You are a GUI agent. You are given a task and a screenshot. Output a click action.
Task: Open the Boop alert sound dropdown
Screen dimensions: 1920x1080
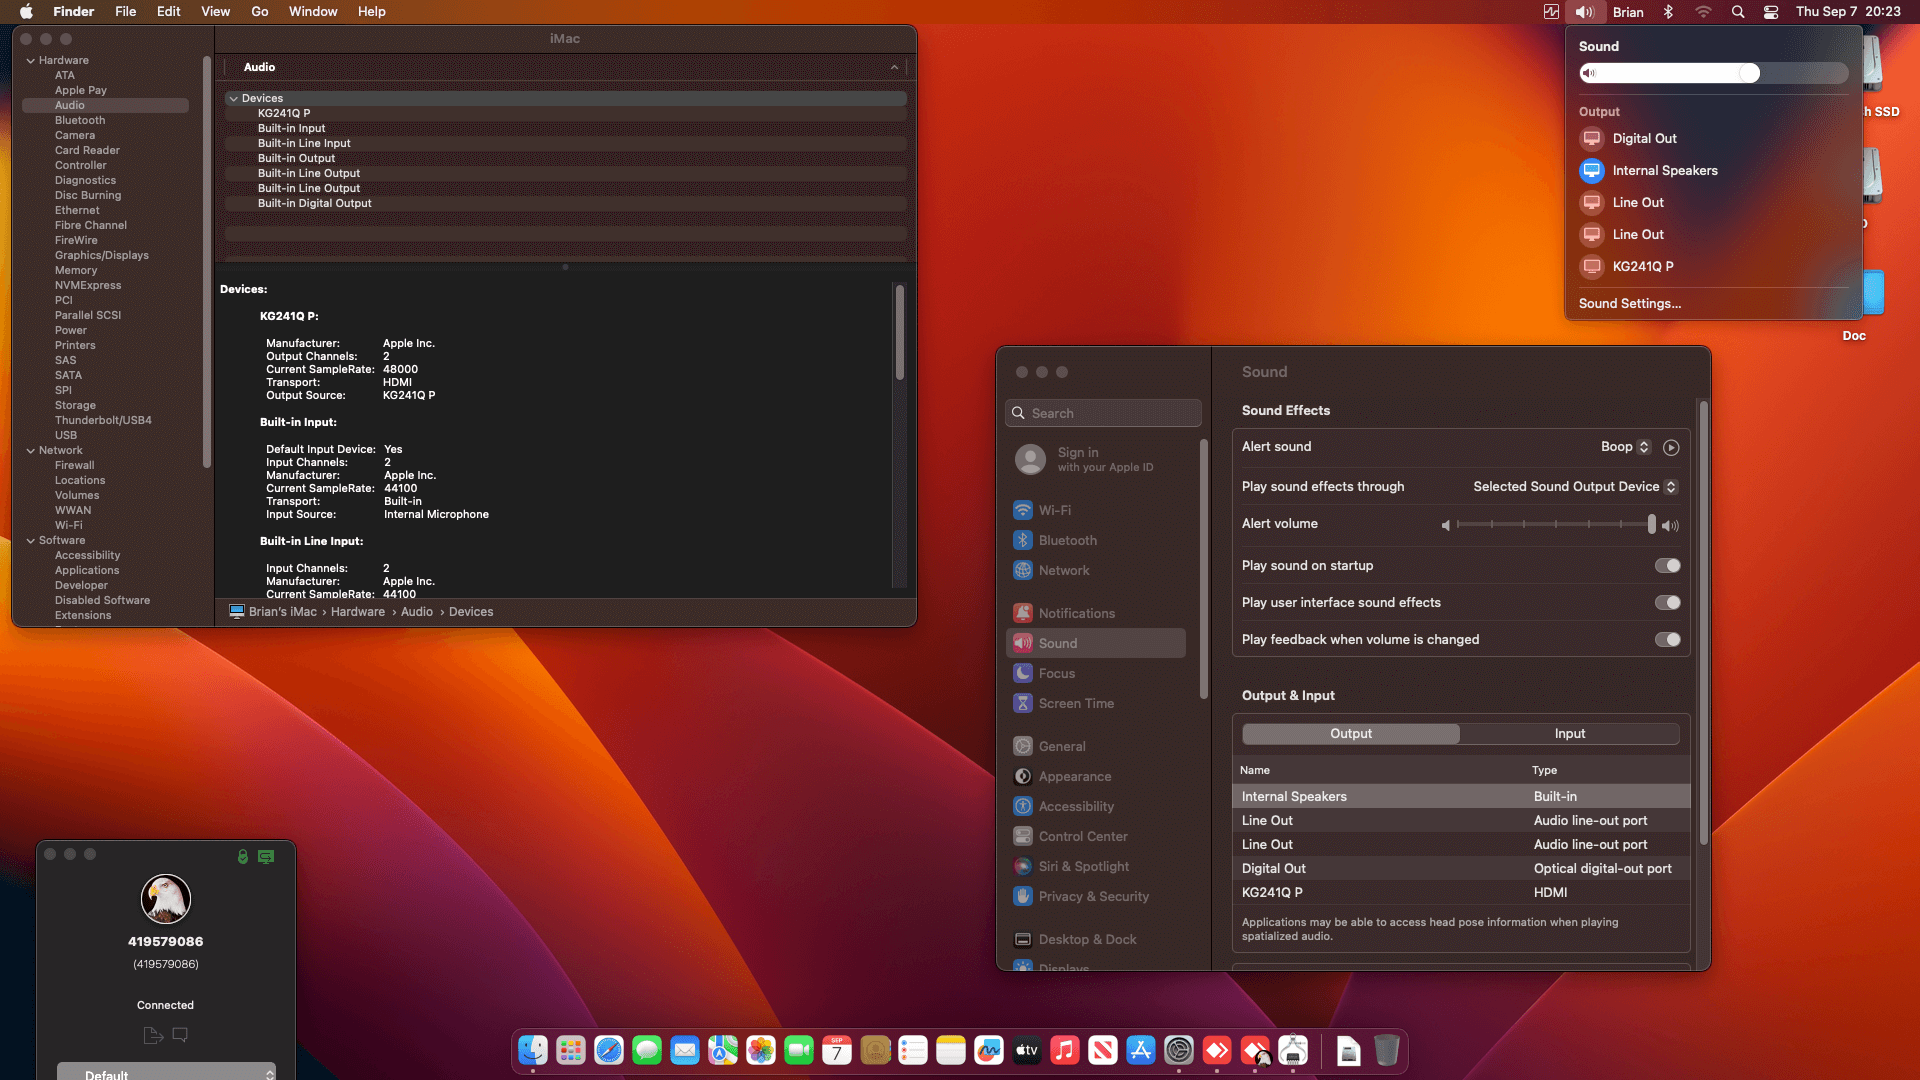pyautogui.click(x=1625, y=447)
